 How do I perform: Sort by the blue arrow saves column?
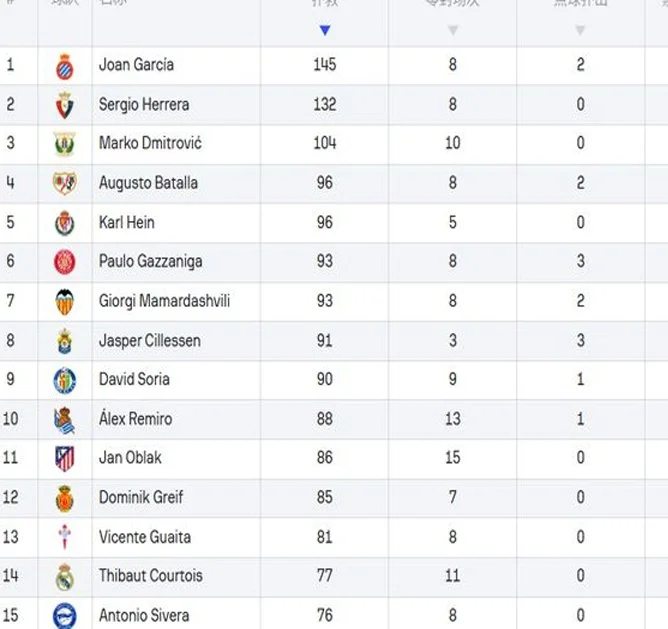point(325,30)
